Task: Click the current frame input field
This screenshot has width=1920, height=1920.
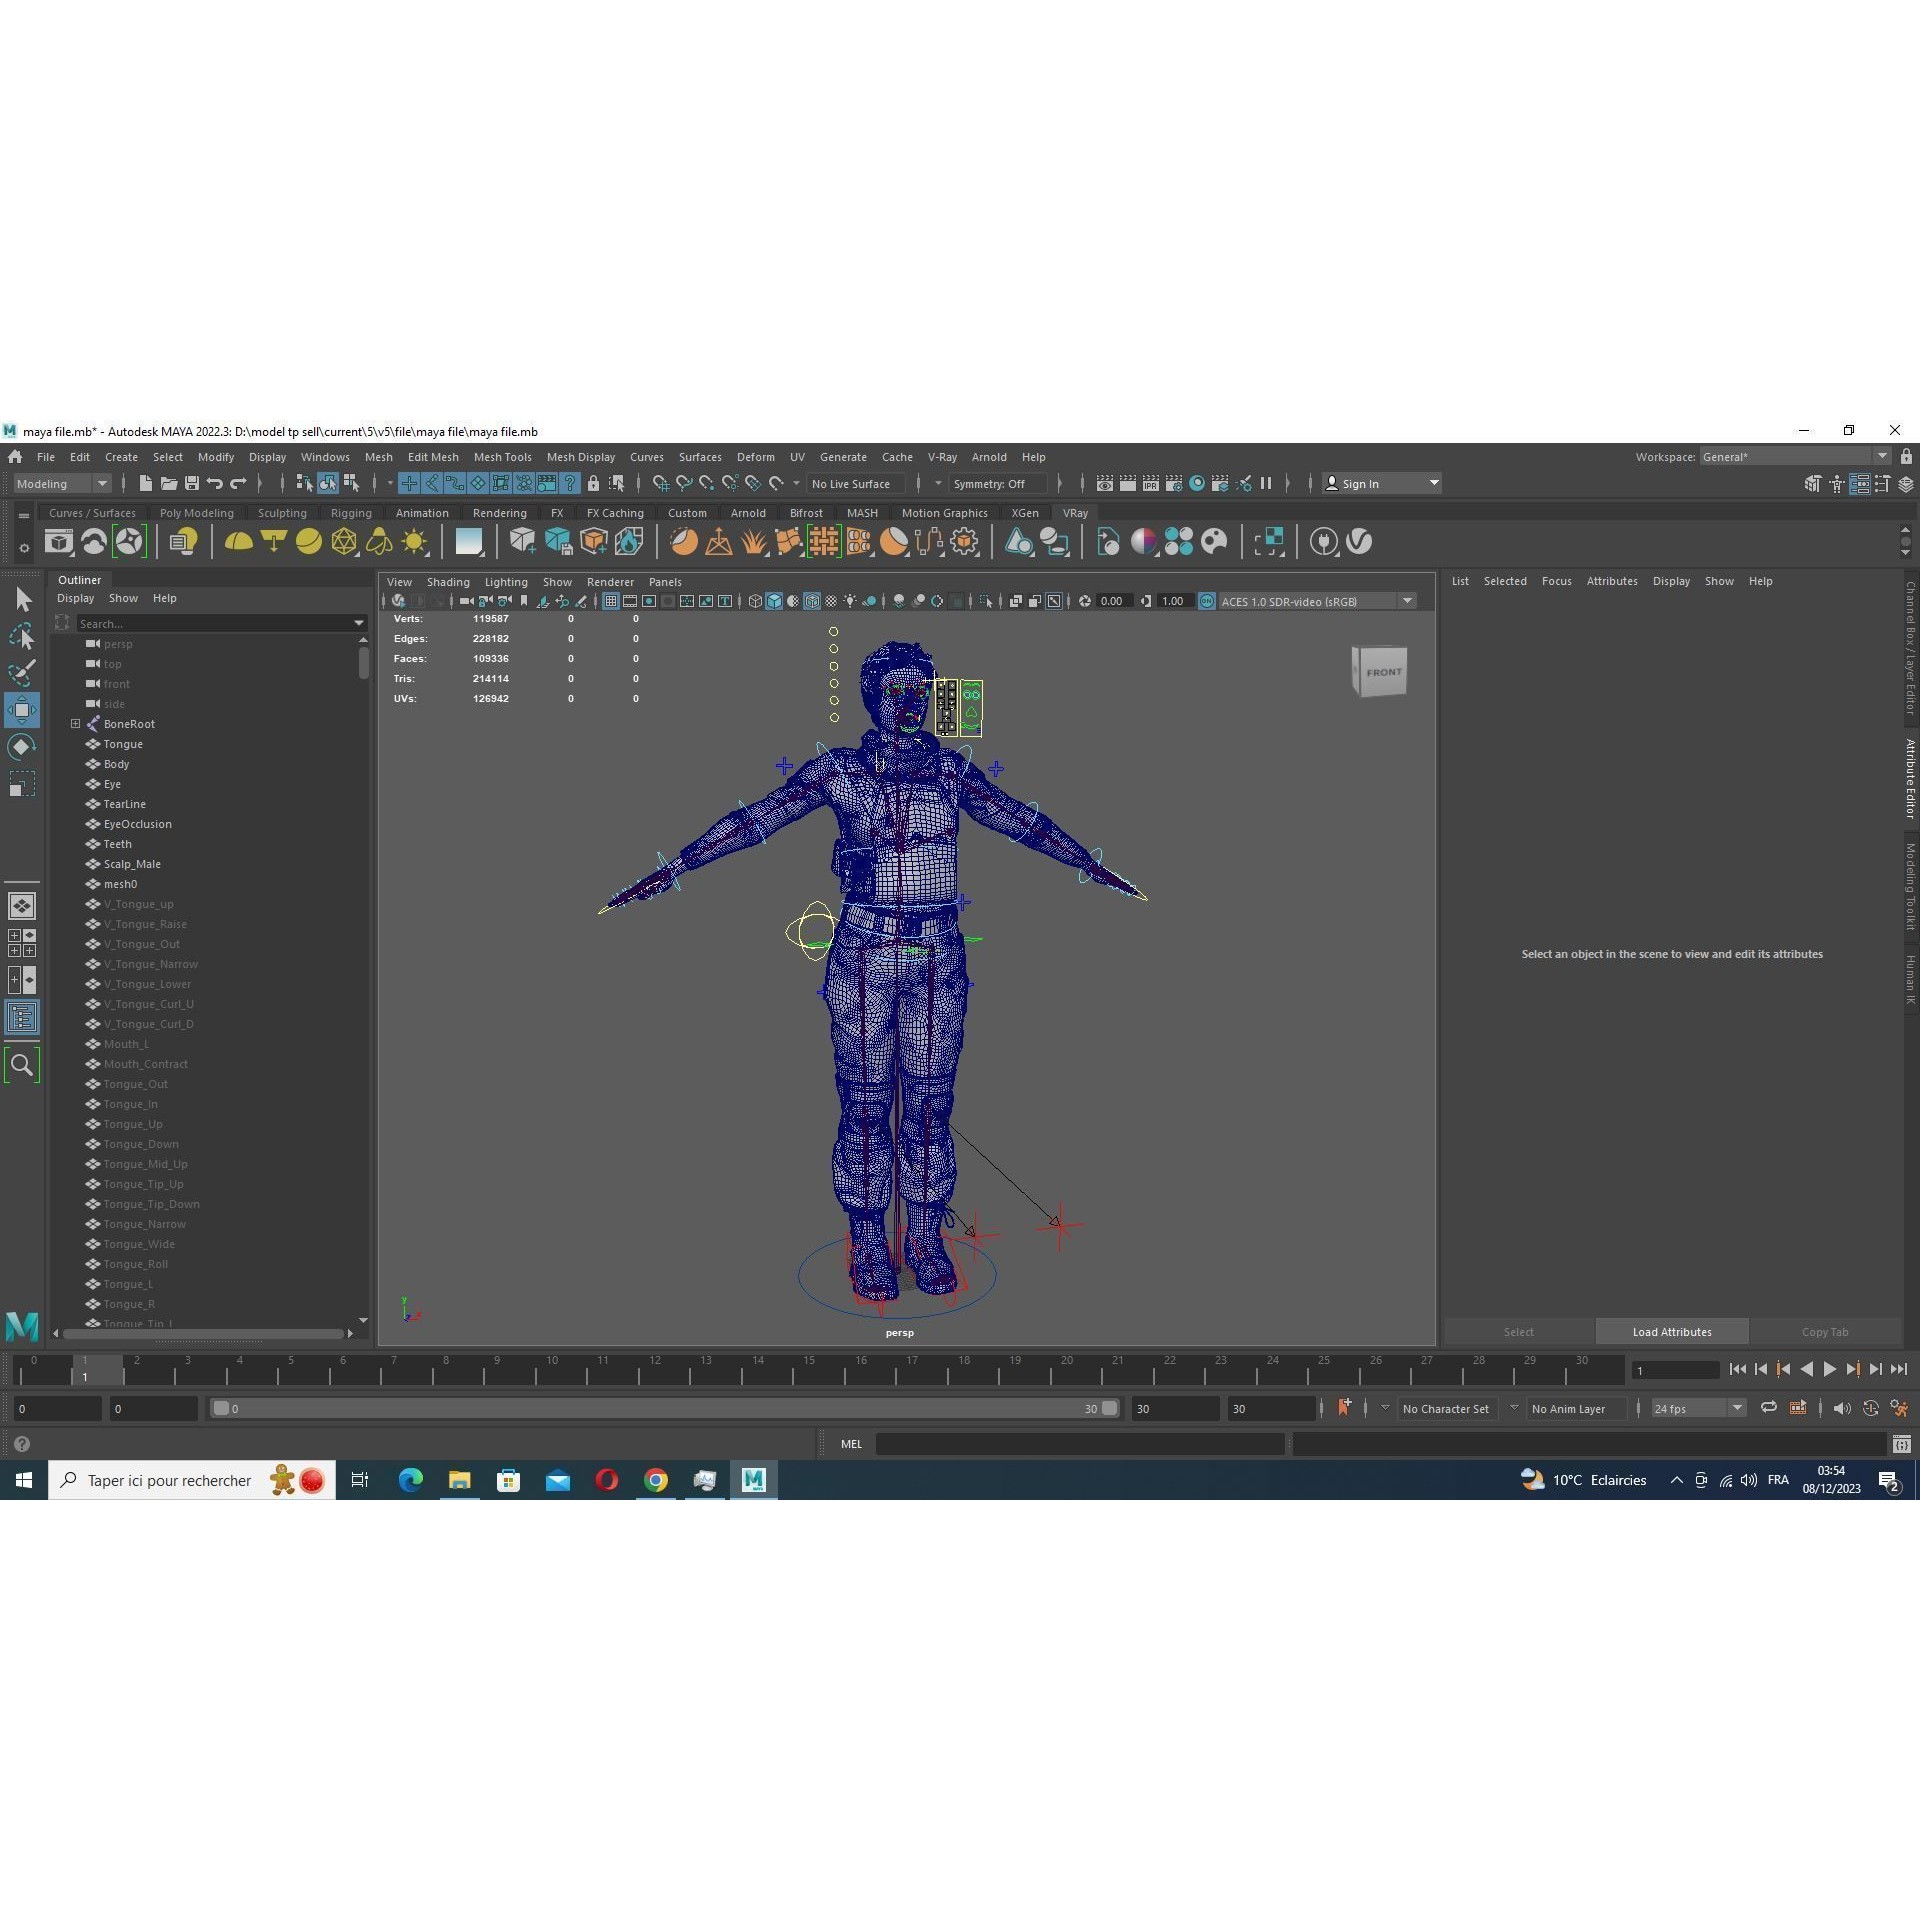Action: coord(1675,1370)
